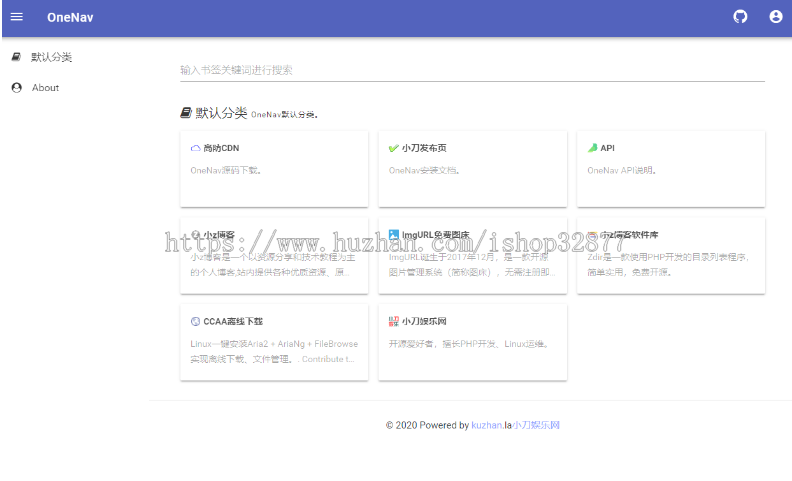Open the CCAA离线下载 card
This screenshot has width=792, height=481.
[274, 343]
